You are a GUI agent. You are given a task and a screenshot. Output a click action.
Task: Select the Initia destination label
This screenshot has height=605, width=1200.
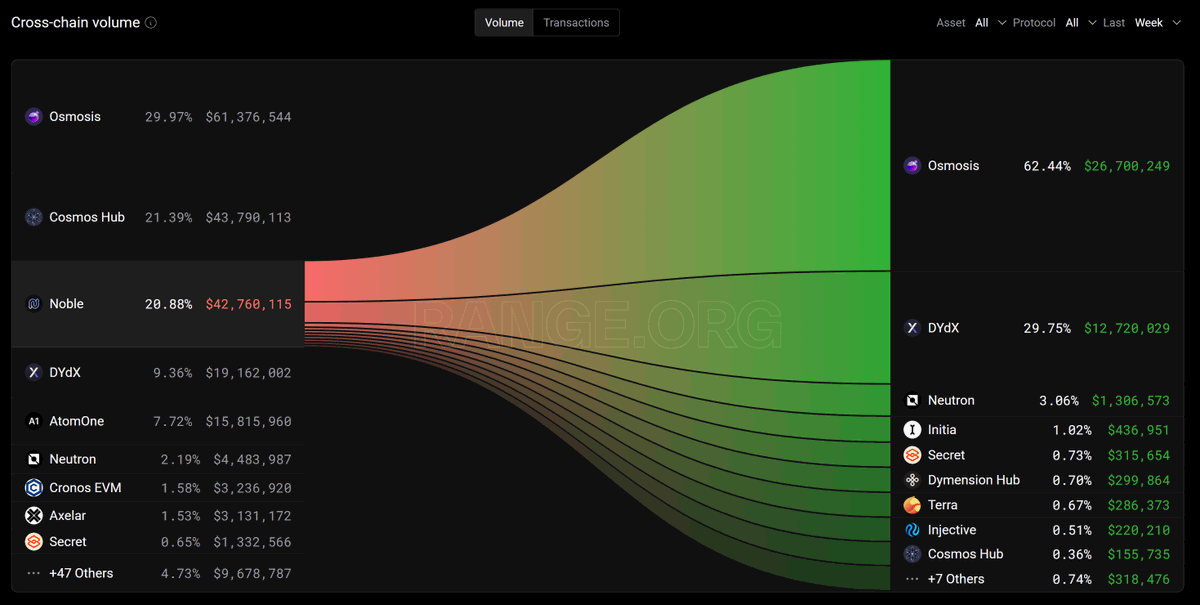pyautogui.click(x=942, y=430)
